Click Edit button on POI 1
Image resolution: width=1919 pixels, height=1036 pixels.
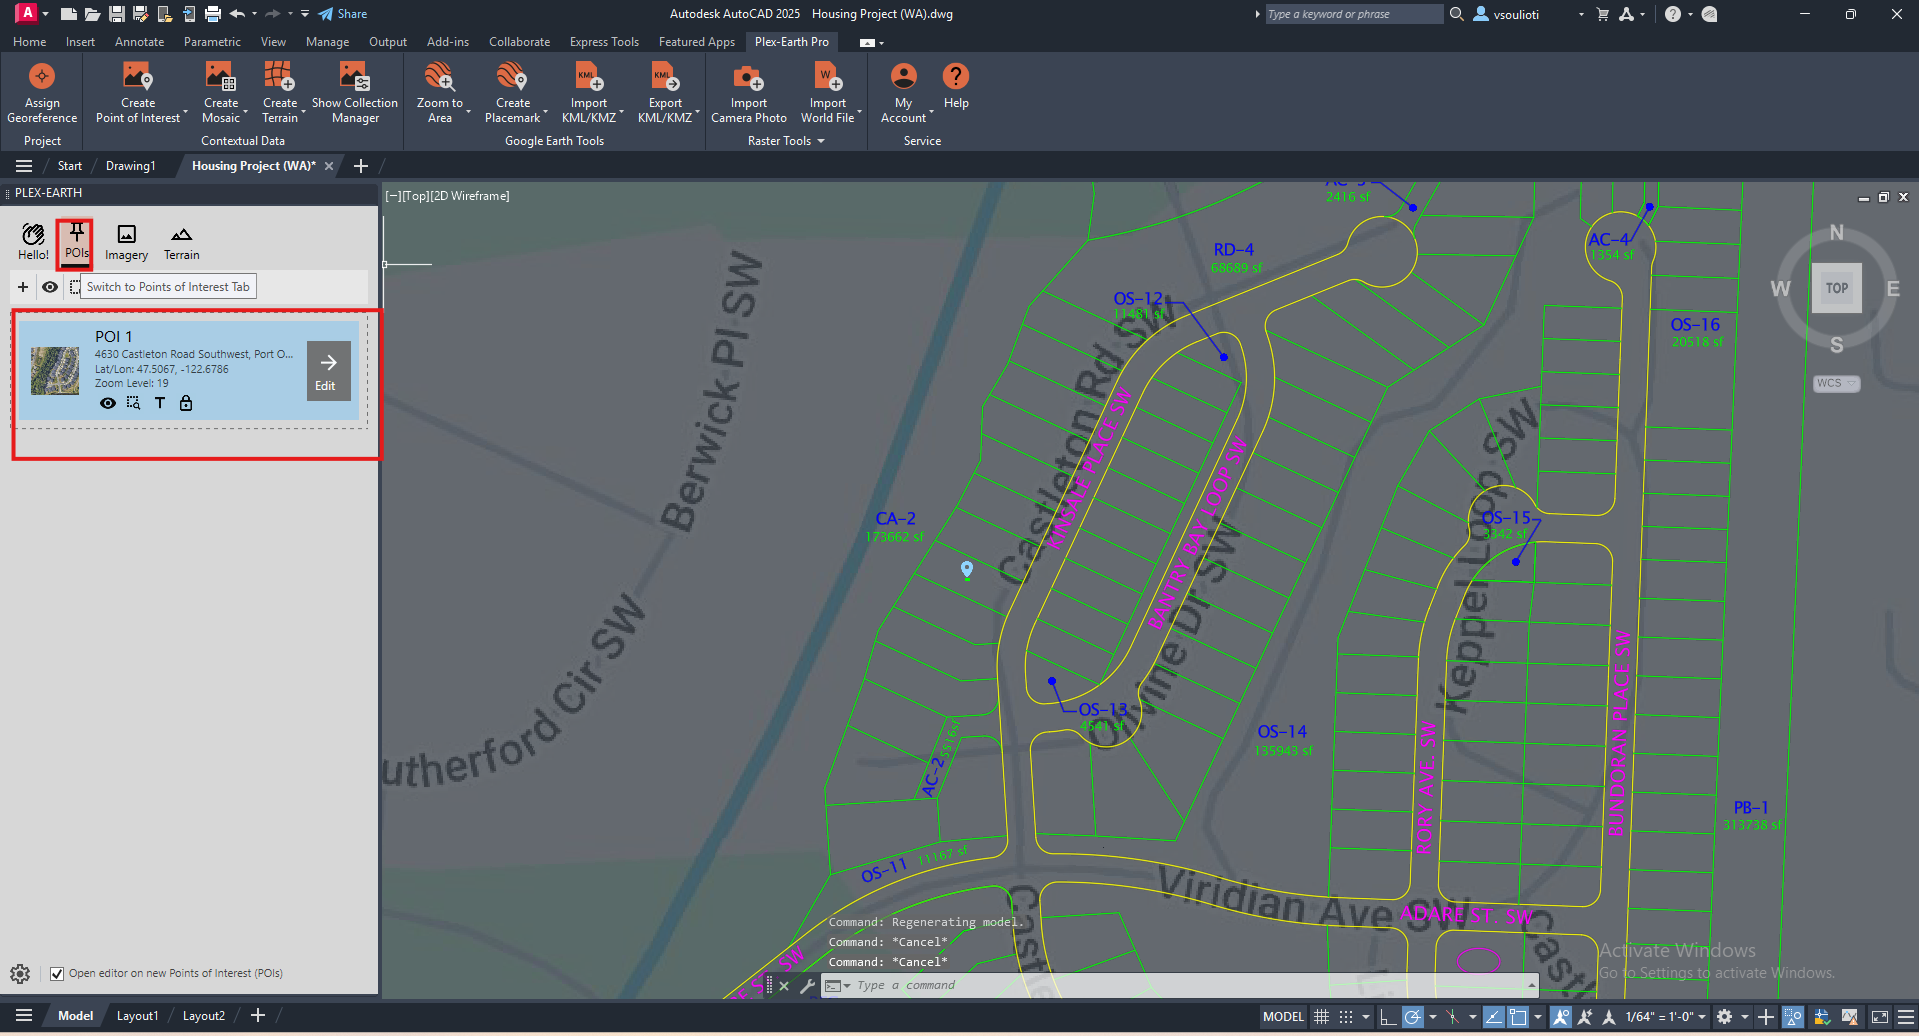(x=328, y=371)
